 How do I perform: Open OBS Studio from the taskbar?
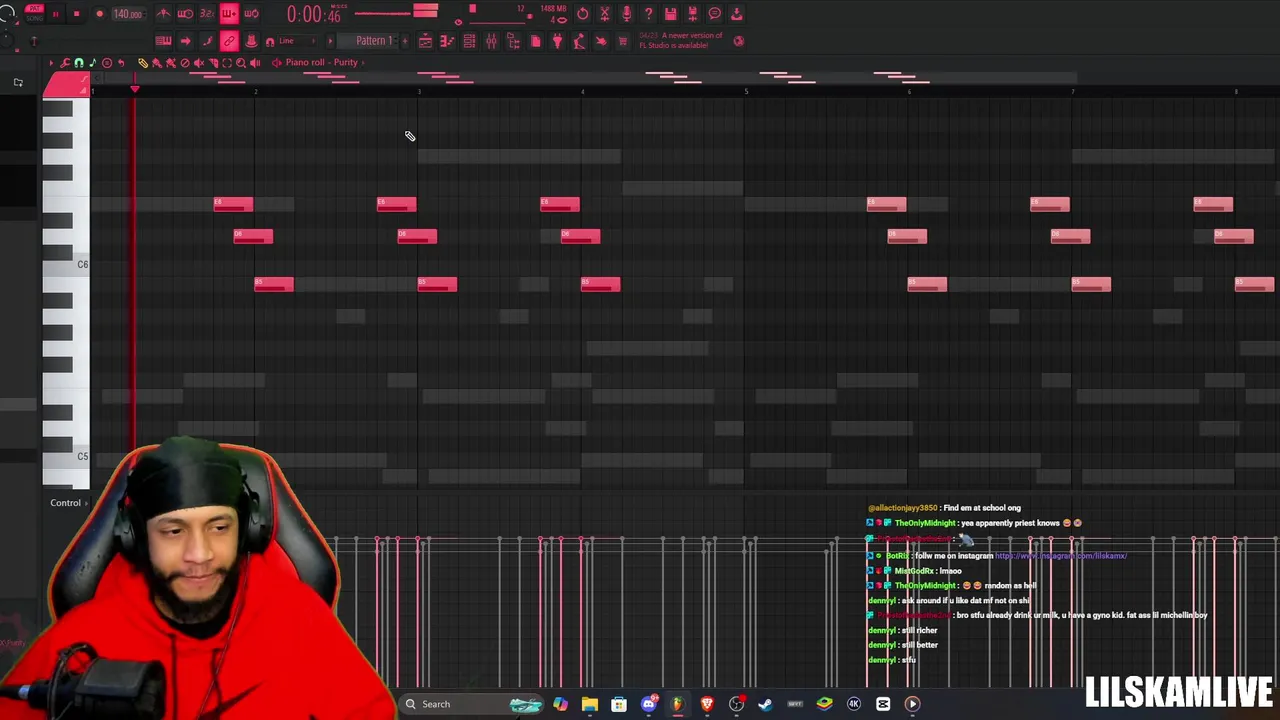click(736, 704)
